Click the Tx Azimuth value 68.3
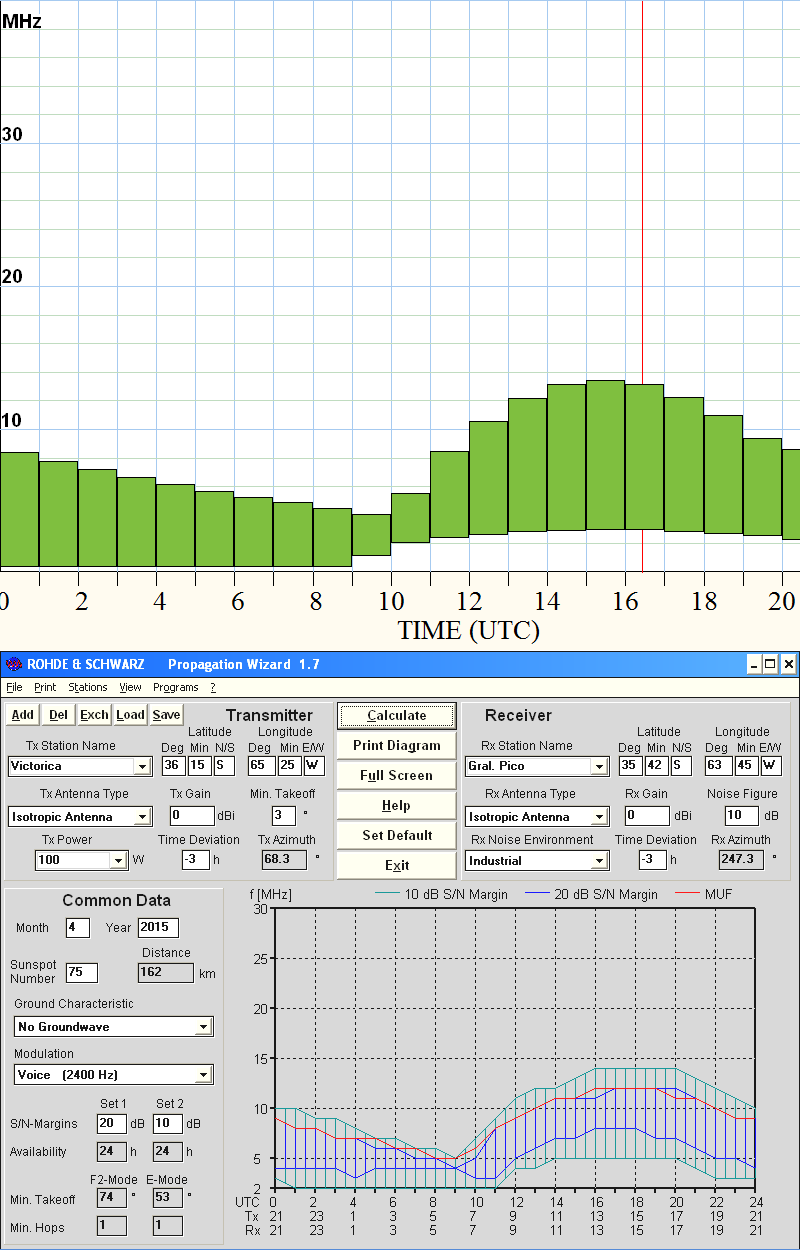This screenshot has height=1250, width=800. click(286, 859)
